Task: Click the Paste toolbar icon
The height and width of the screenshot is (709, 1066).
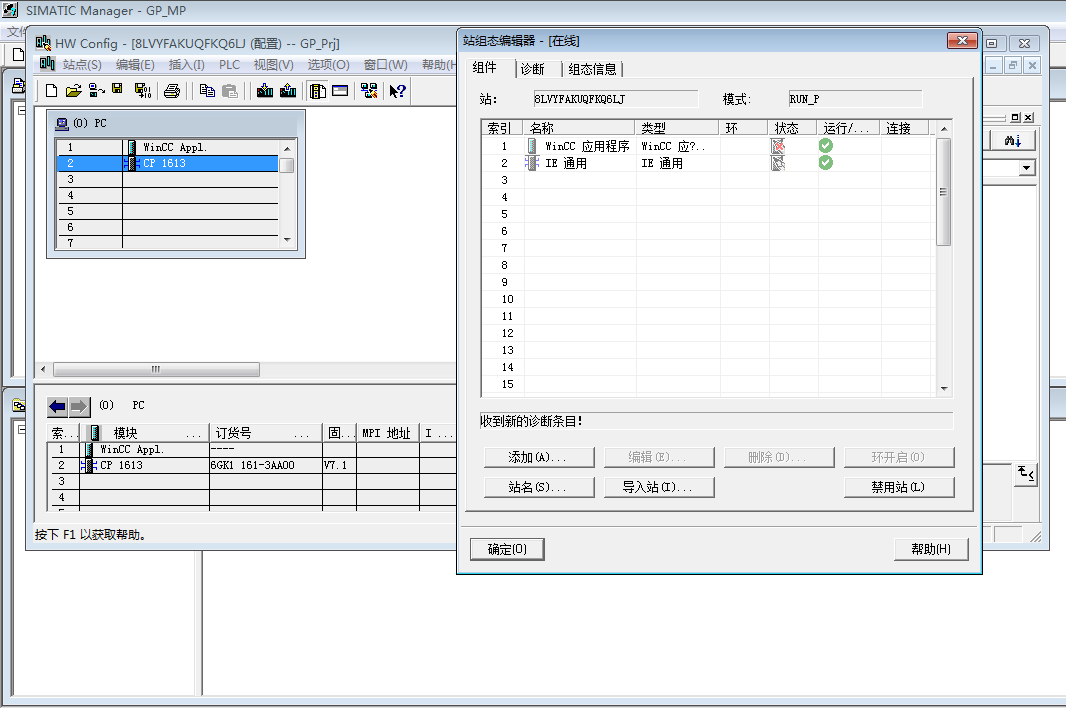Action: [230, 90]
